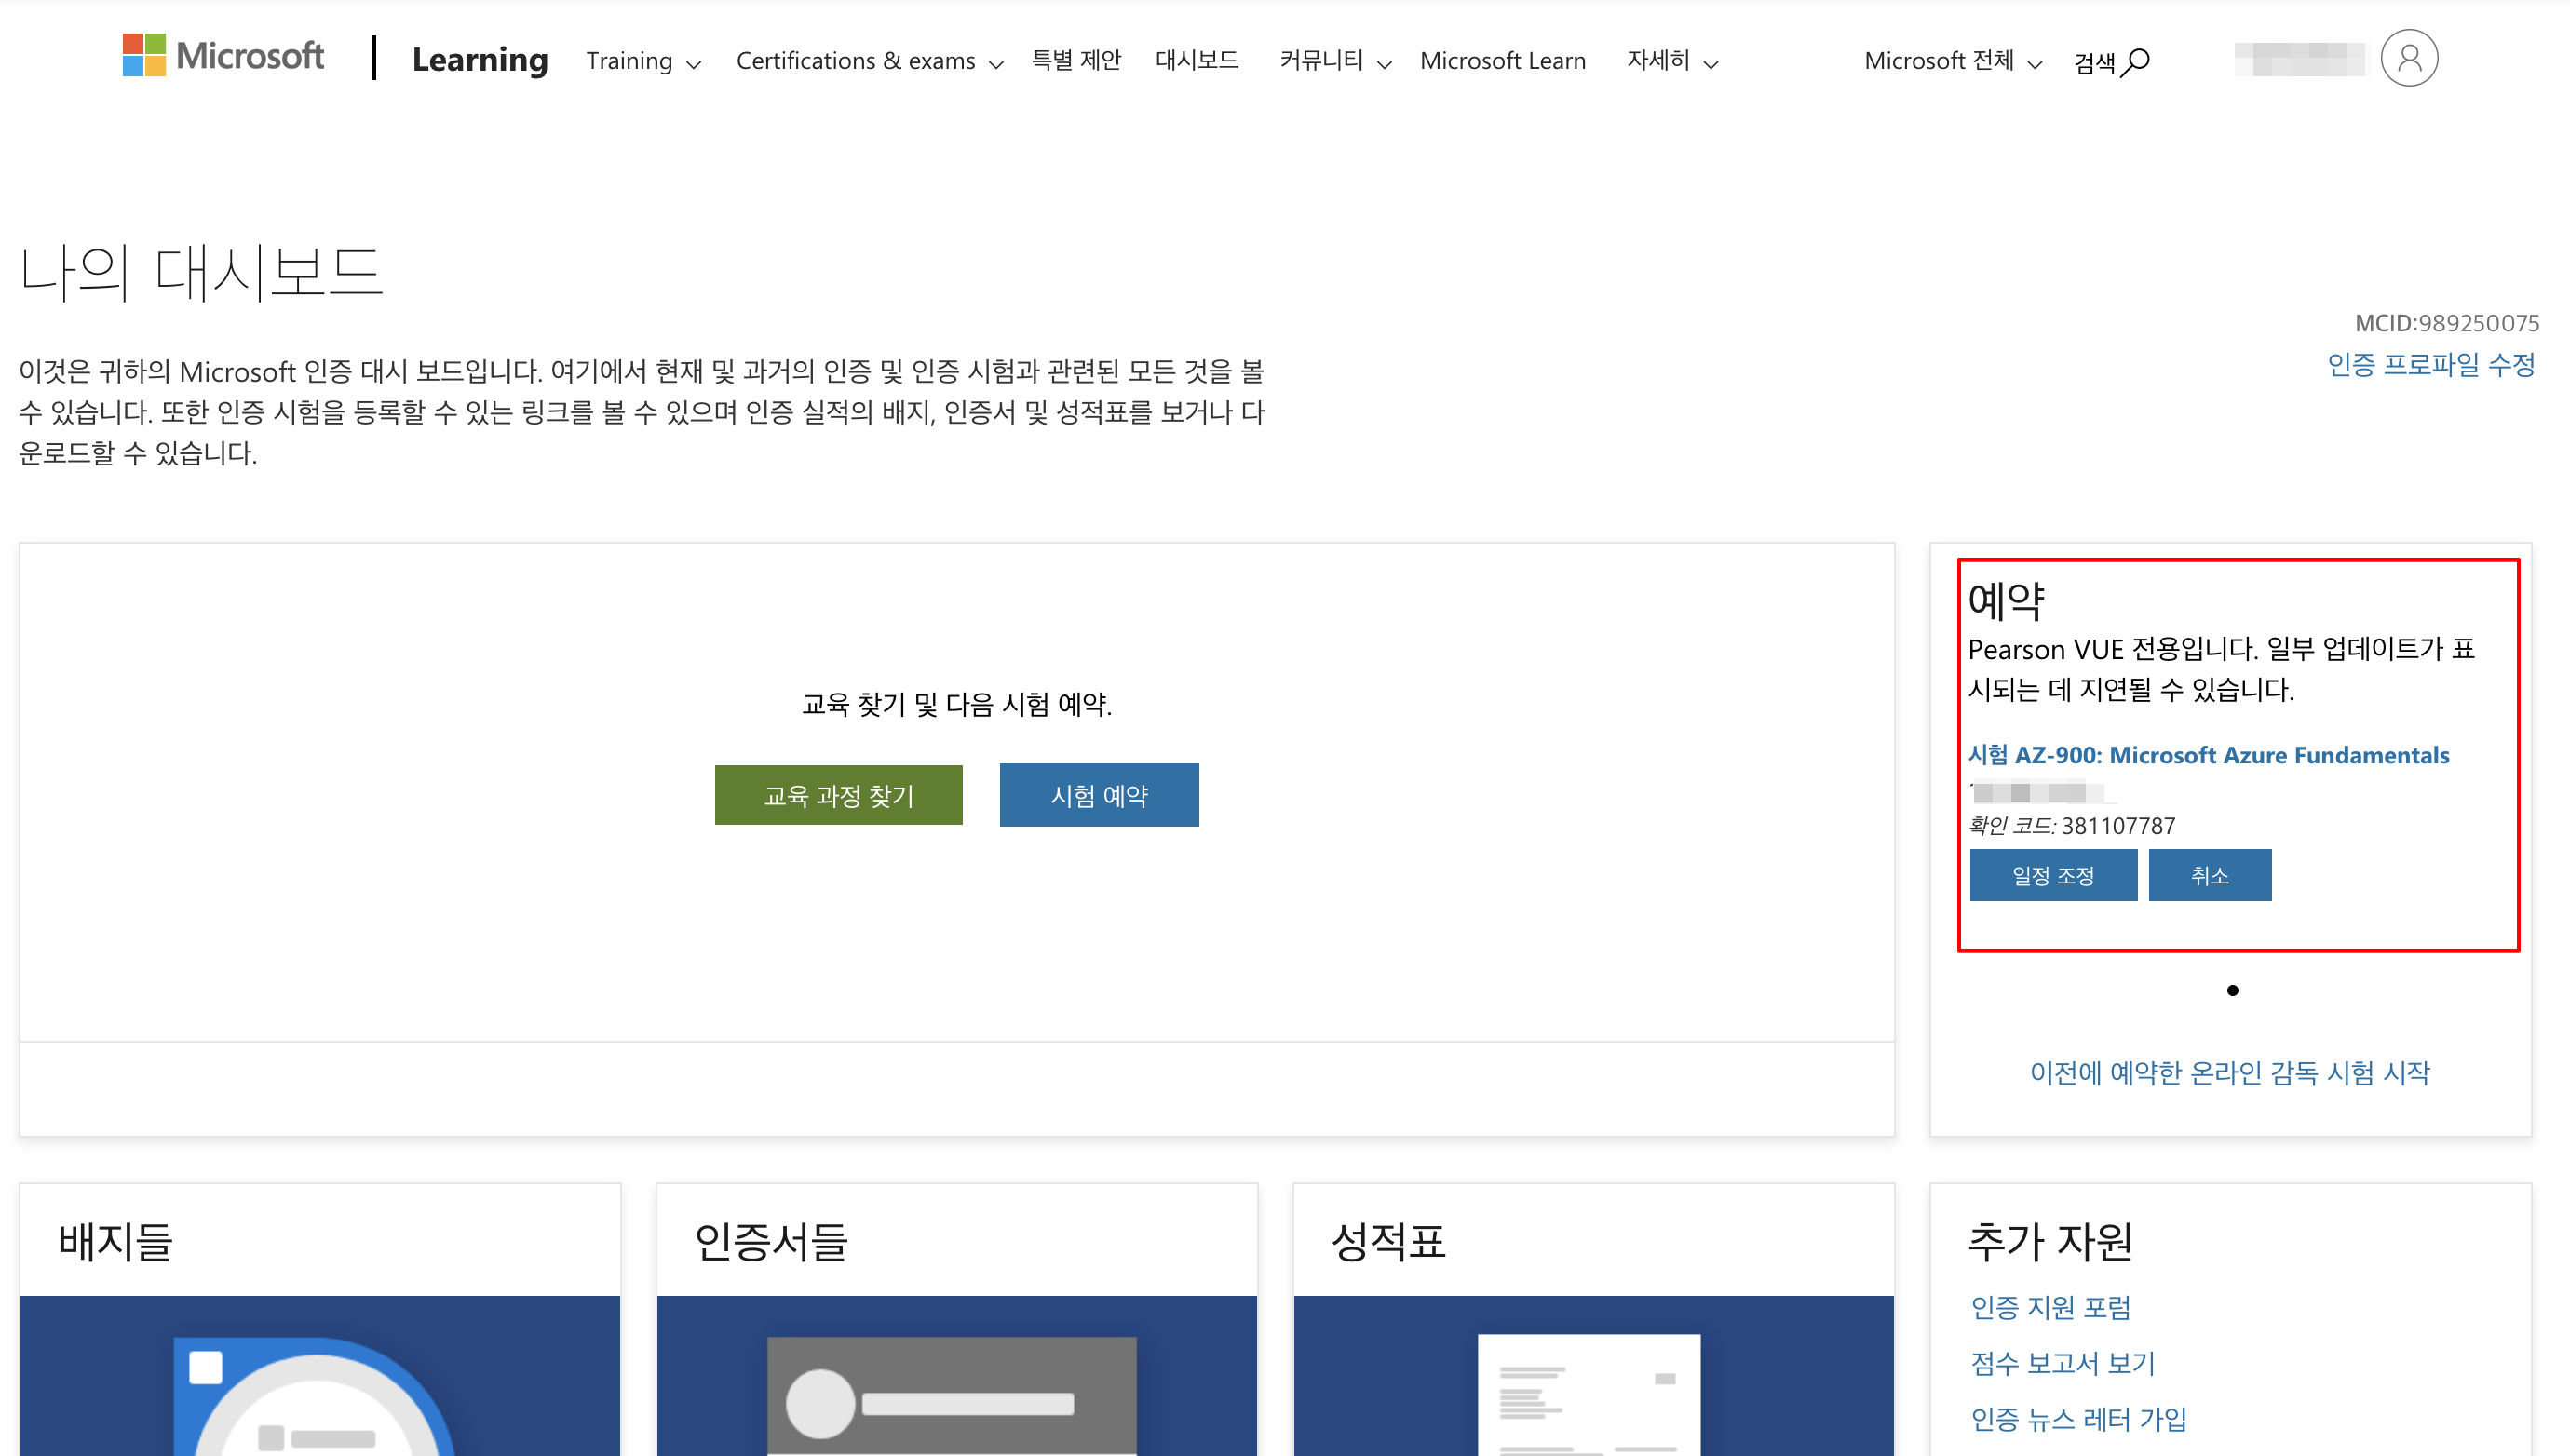Open 인증 뉴스 레터 가입 link

2078,1419
